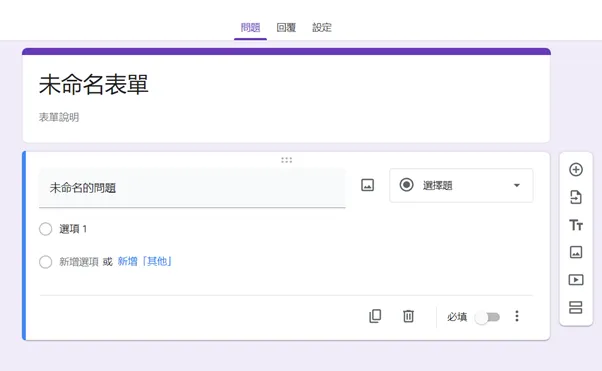Viewport: 602px width, 371px height.
Task: Switch to the 問題 tab
Action: (x=250, y=28)
